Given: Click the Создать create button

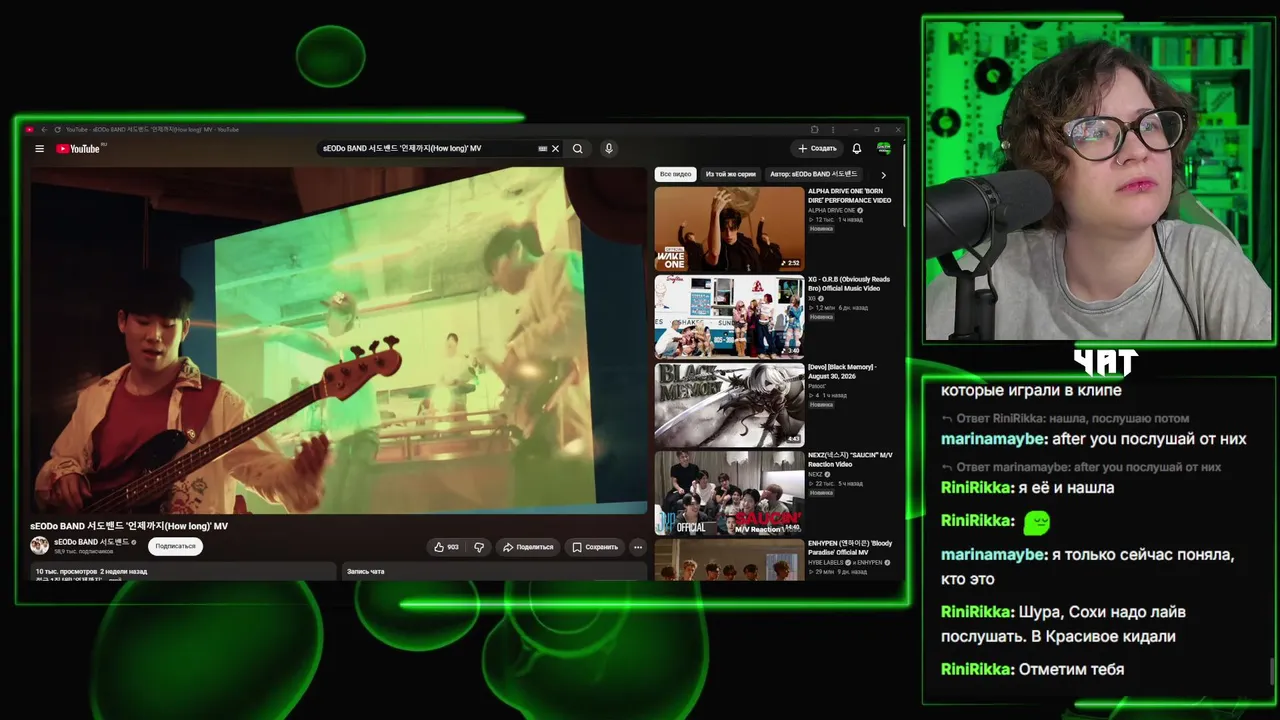Looking at the screenshot, I should pyautogui.click(x=817, y=149).
